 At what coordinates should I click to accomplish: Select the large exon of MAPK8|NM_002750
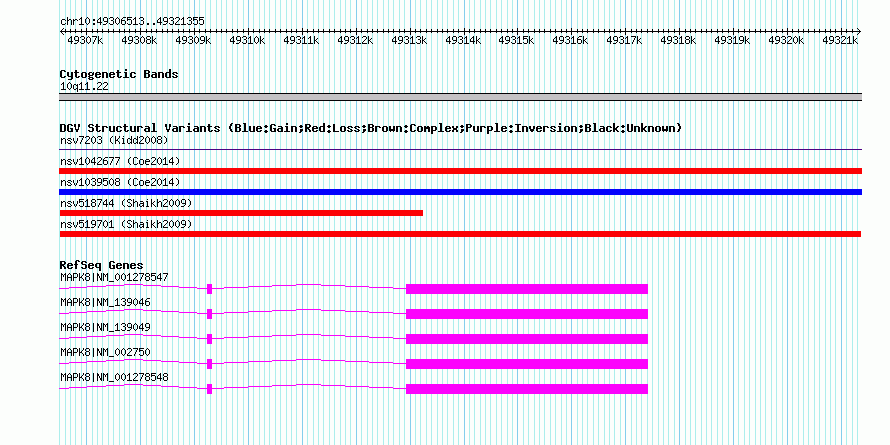point(527,364)
